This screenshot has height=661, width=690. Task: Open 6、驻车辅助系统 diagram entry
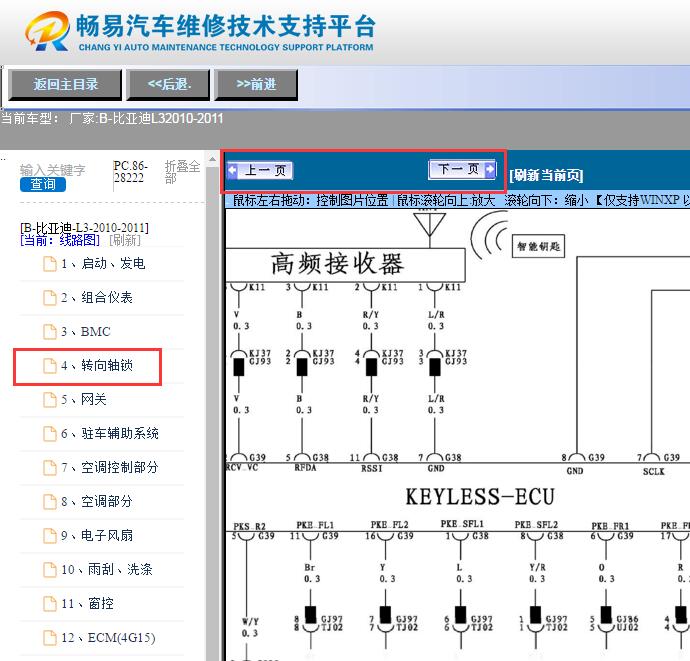click(110, 433)
